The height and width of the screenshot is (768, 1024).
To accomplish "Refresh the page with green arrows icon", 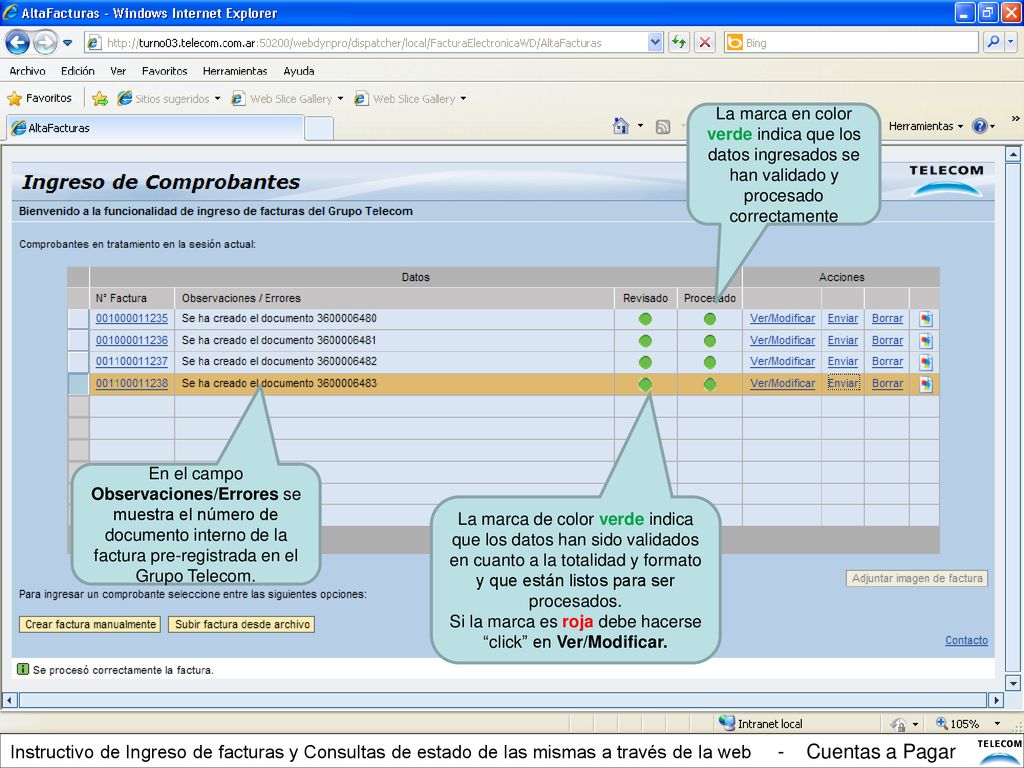I will pyautogui.click(x=679, y=43).
